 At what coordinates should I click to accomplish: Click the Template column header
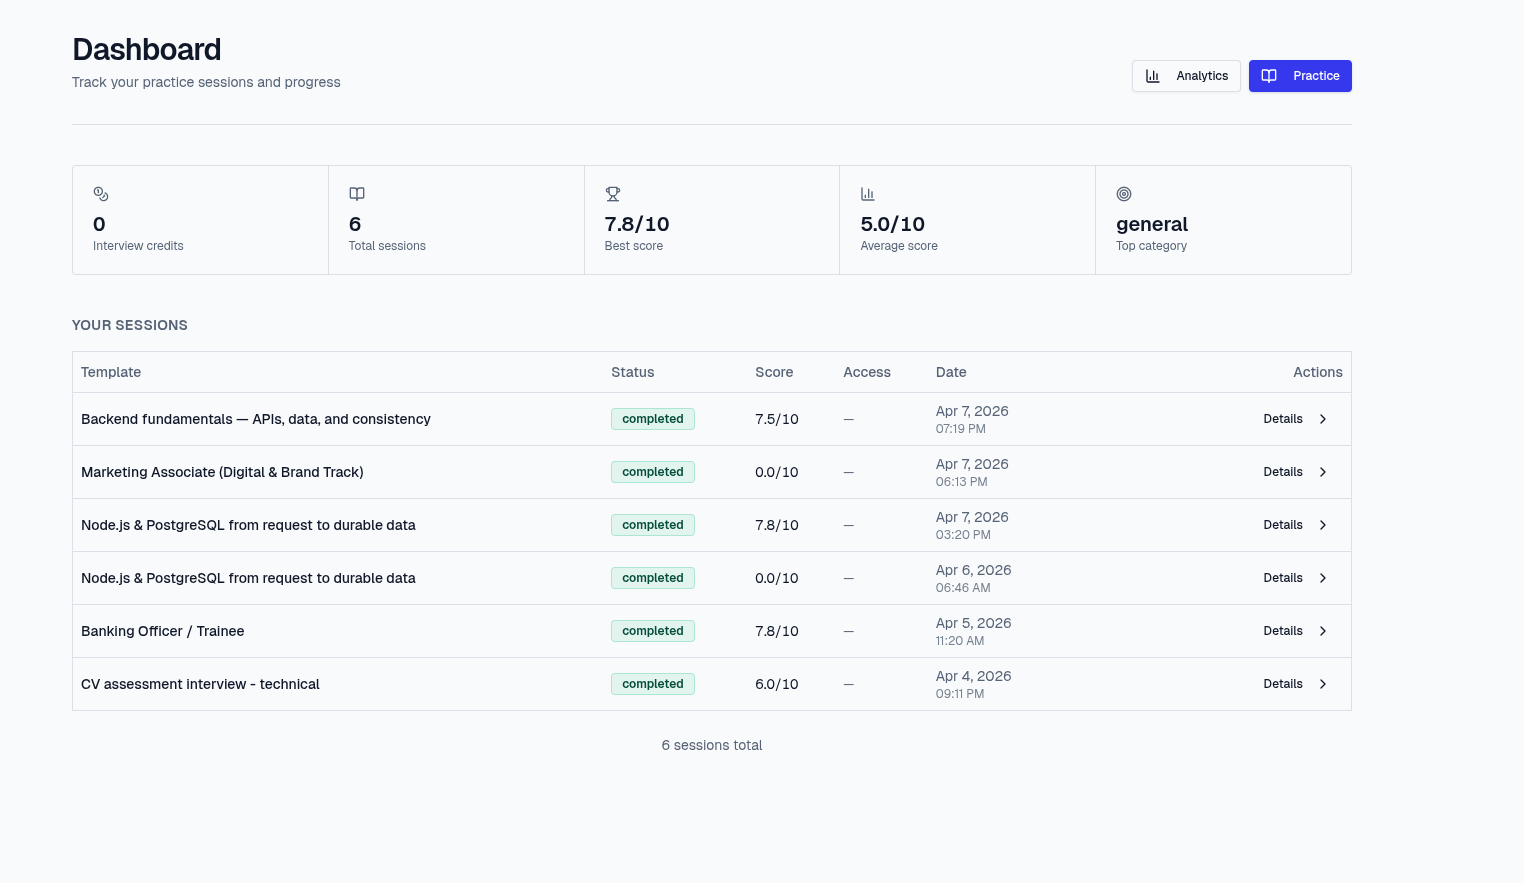(x=111, y=372)
